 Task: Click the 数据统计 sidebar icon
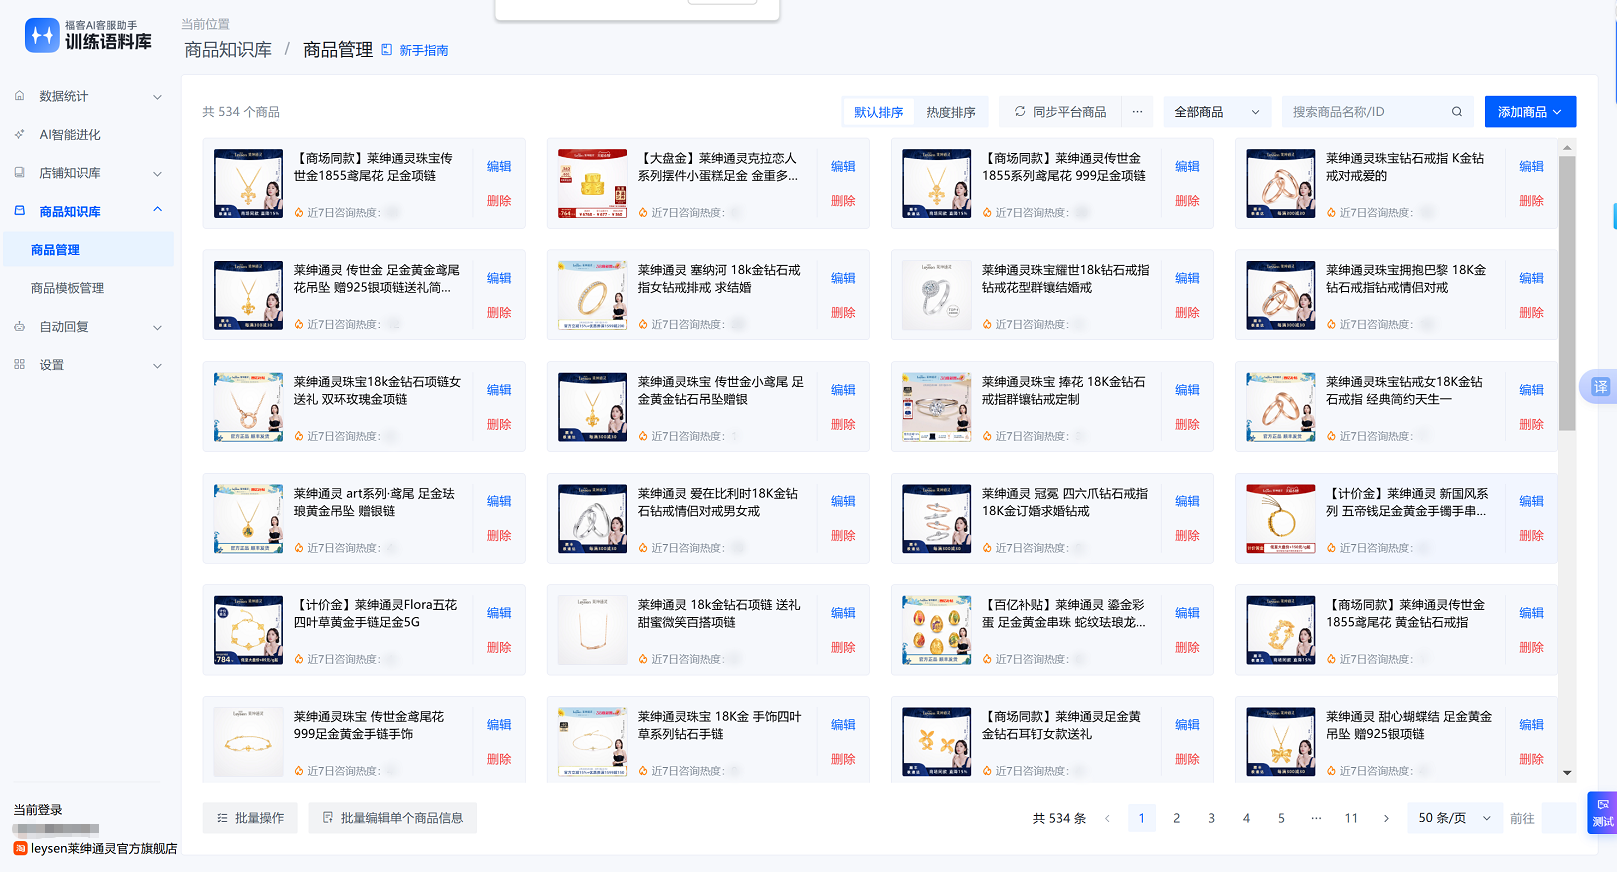click(x=20, y=96)
